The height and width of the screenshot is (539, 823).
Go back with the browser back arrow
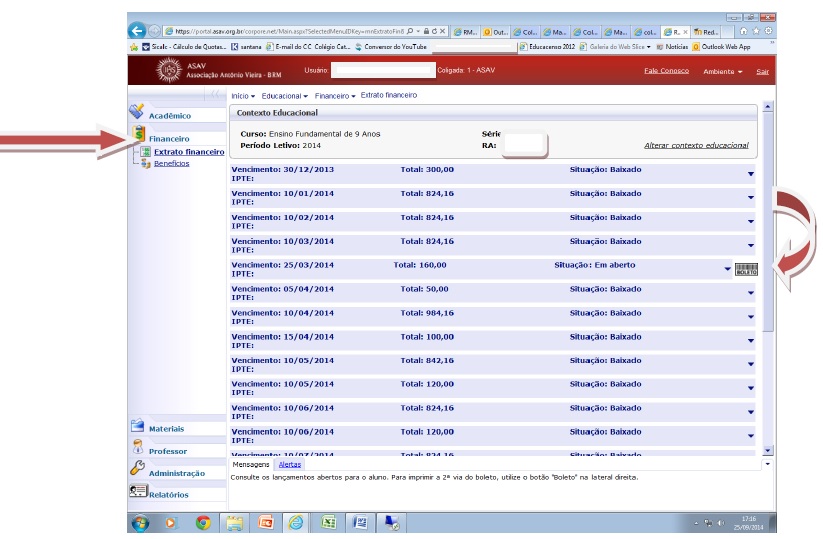[x=137, y=31]
